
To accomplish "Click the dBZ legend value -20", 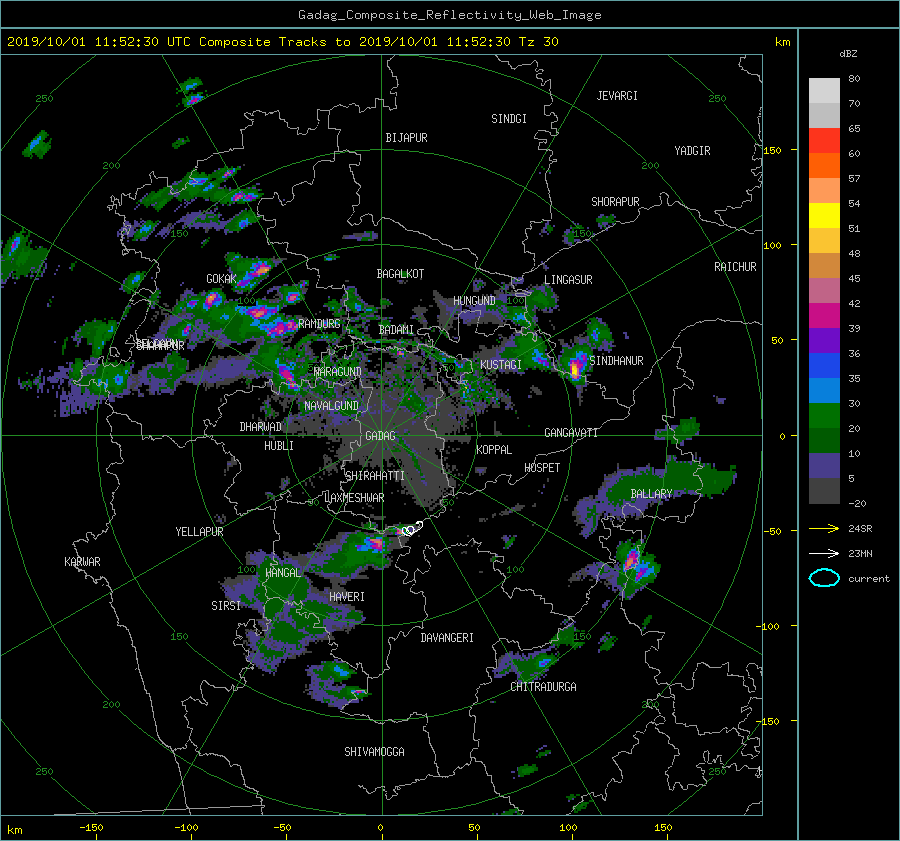I will 857,503.
